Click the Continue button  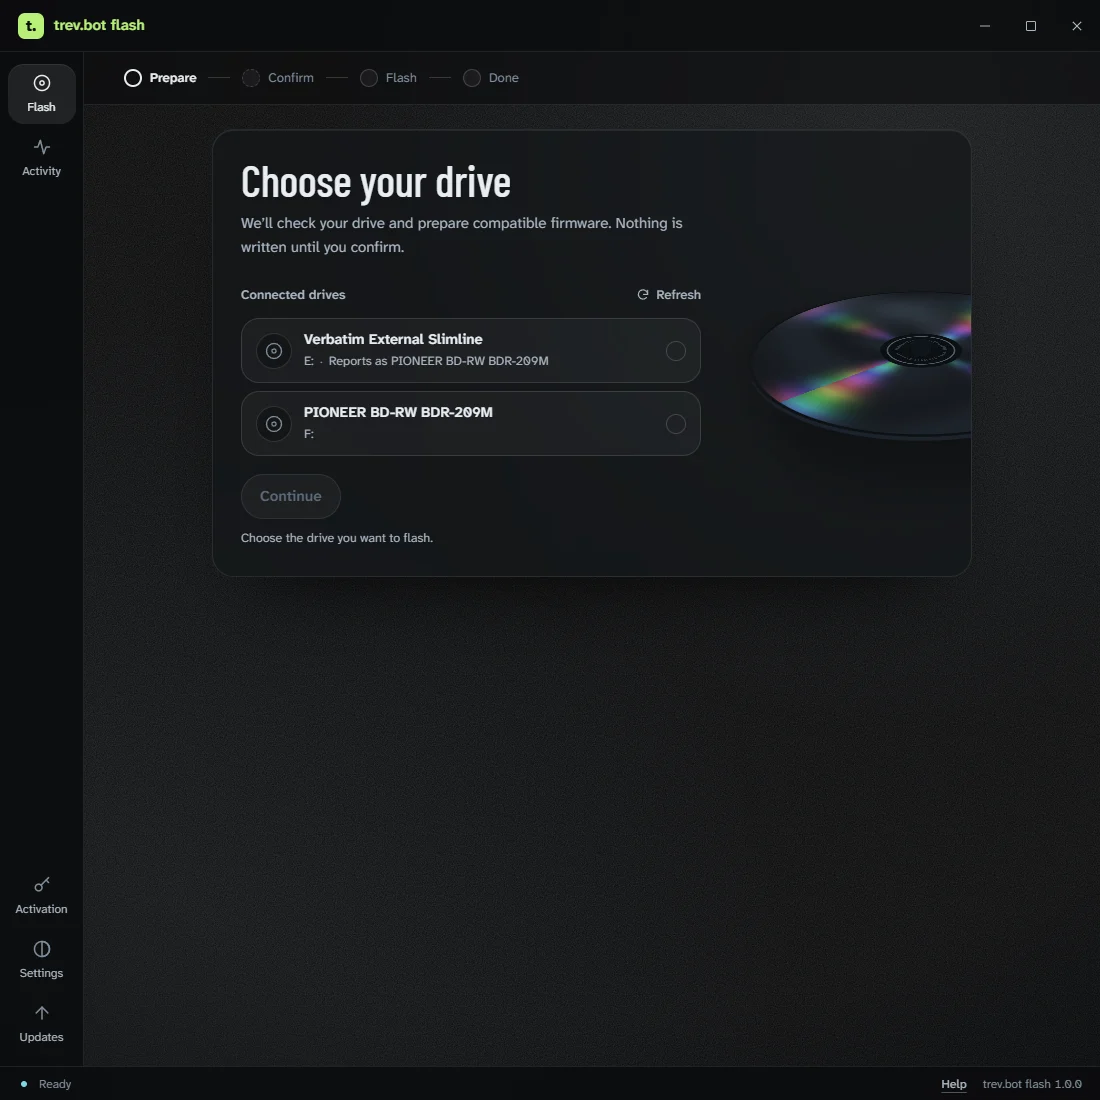290,497
